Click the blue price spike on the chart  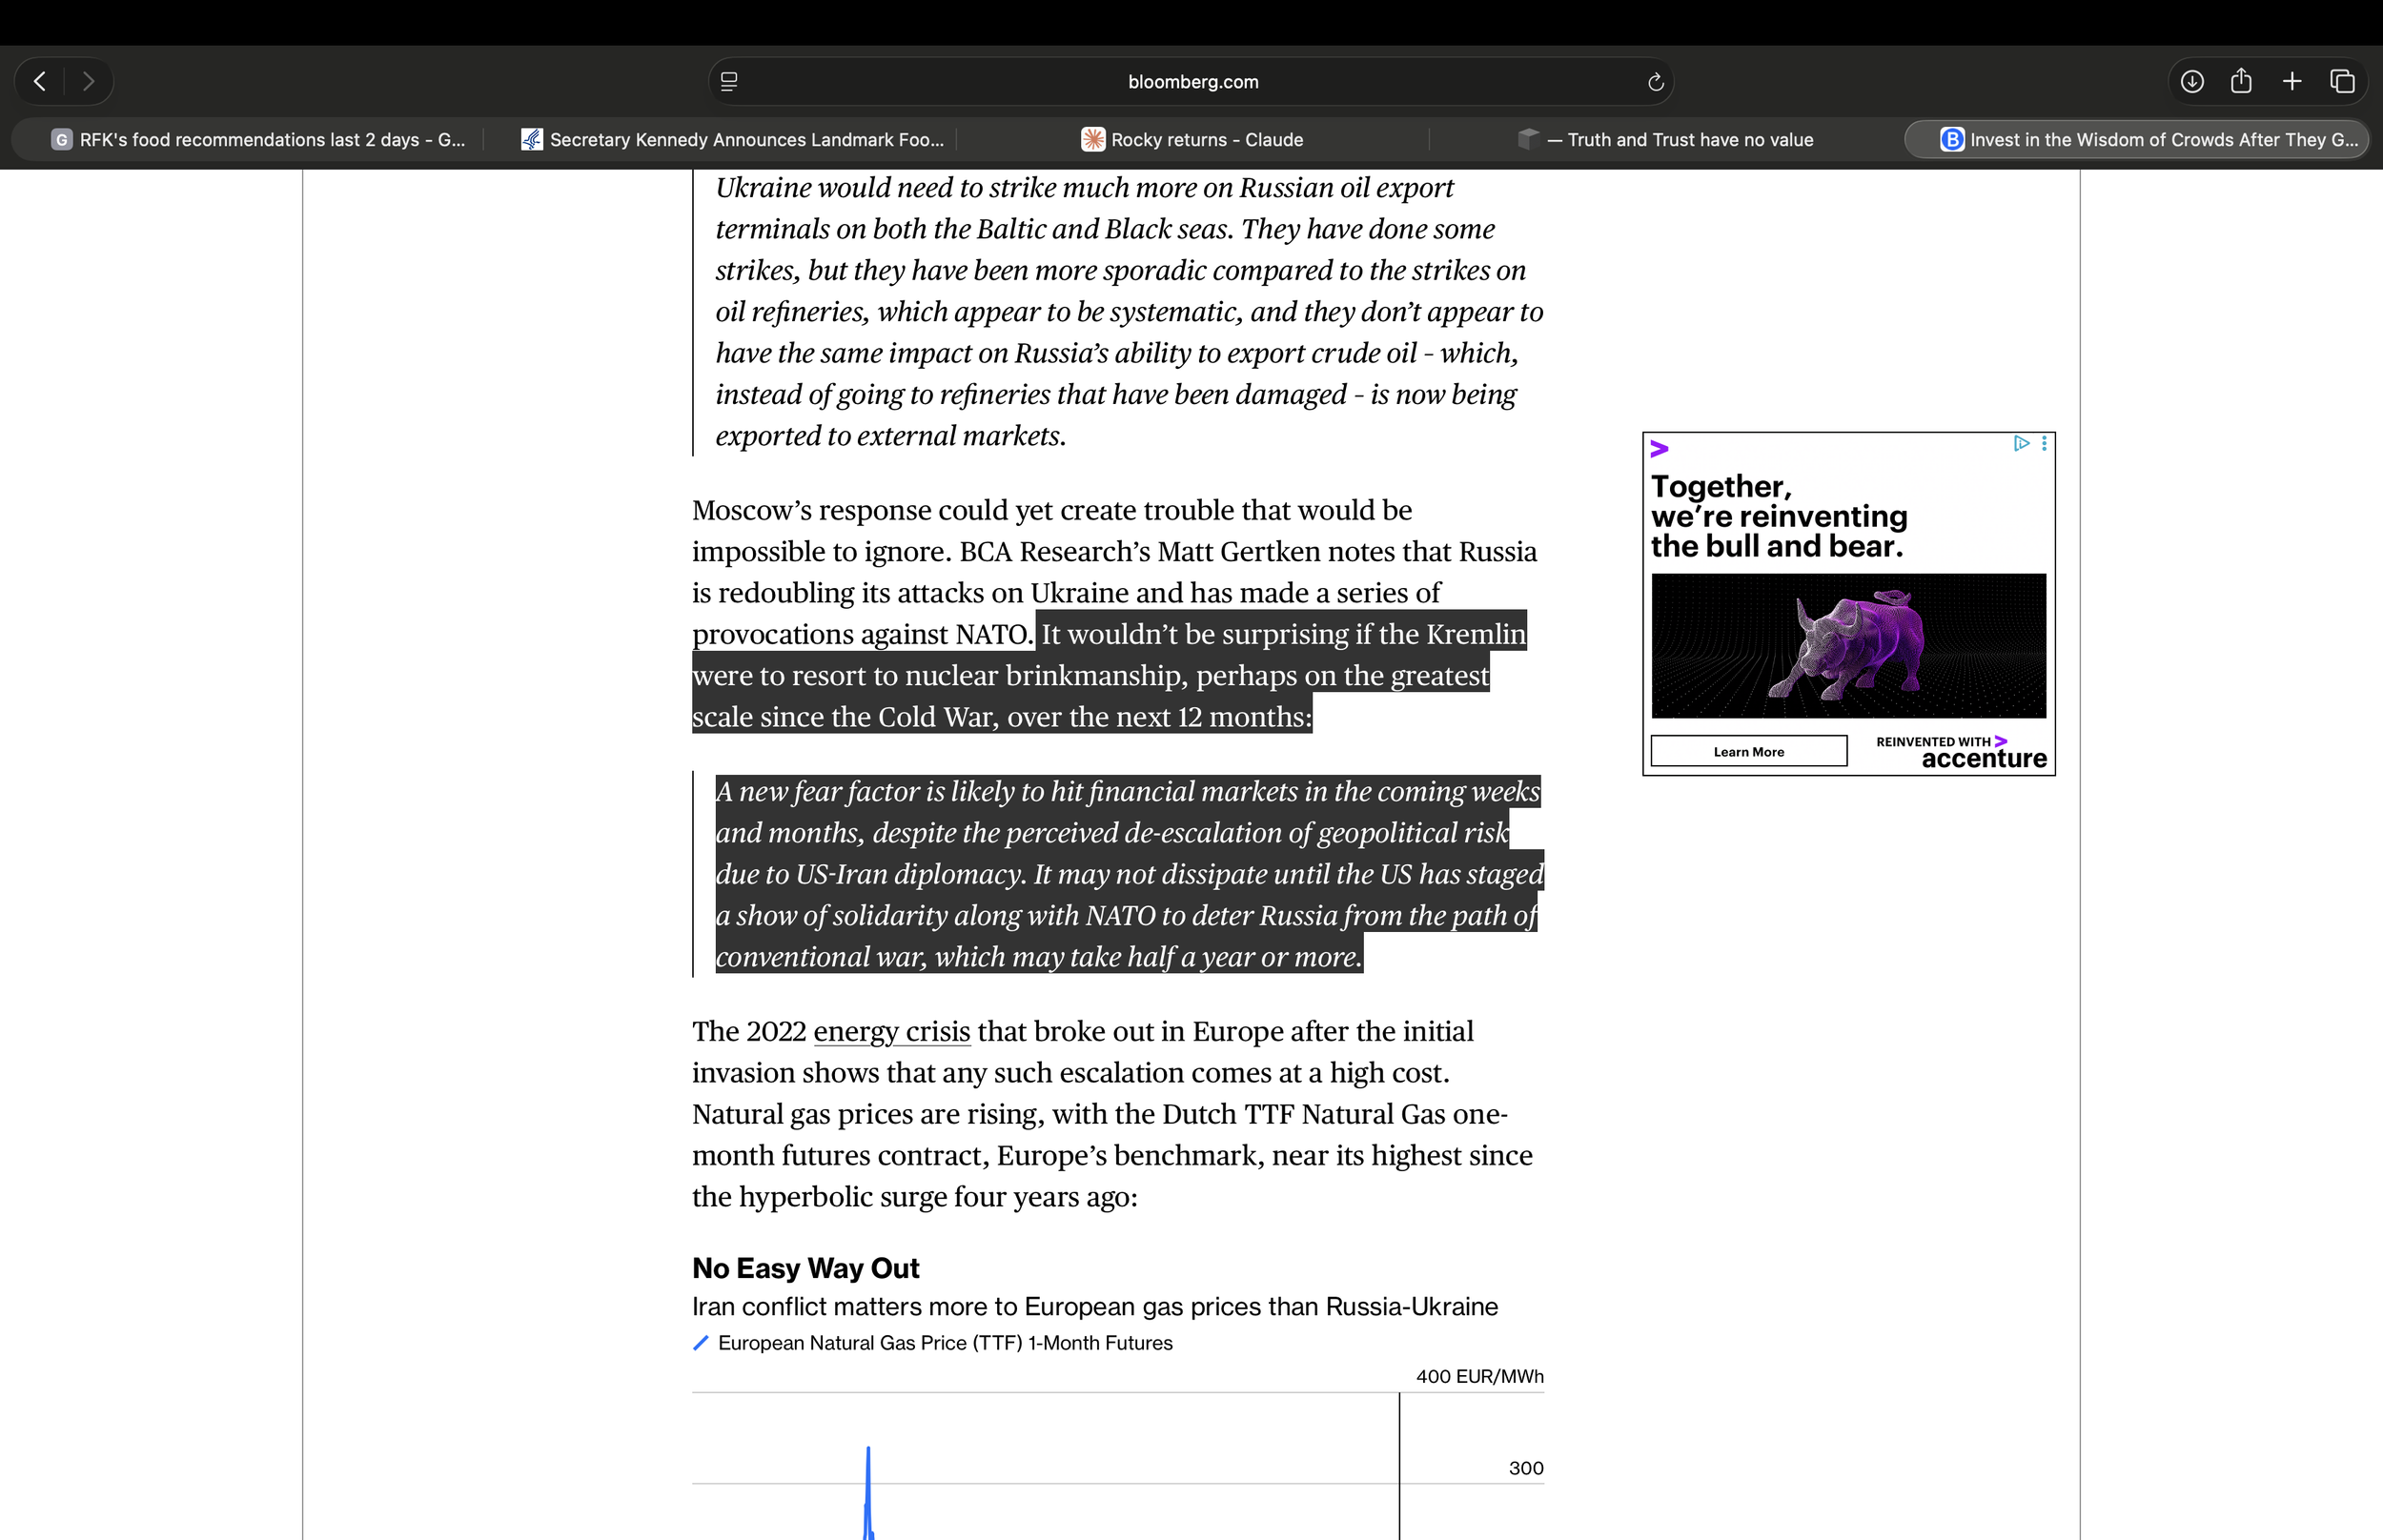tap(868, 1492)
